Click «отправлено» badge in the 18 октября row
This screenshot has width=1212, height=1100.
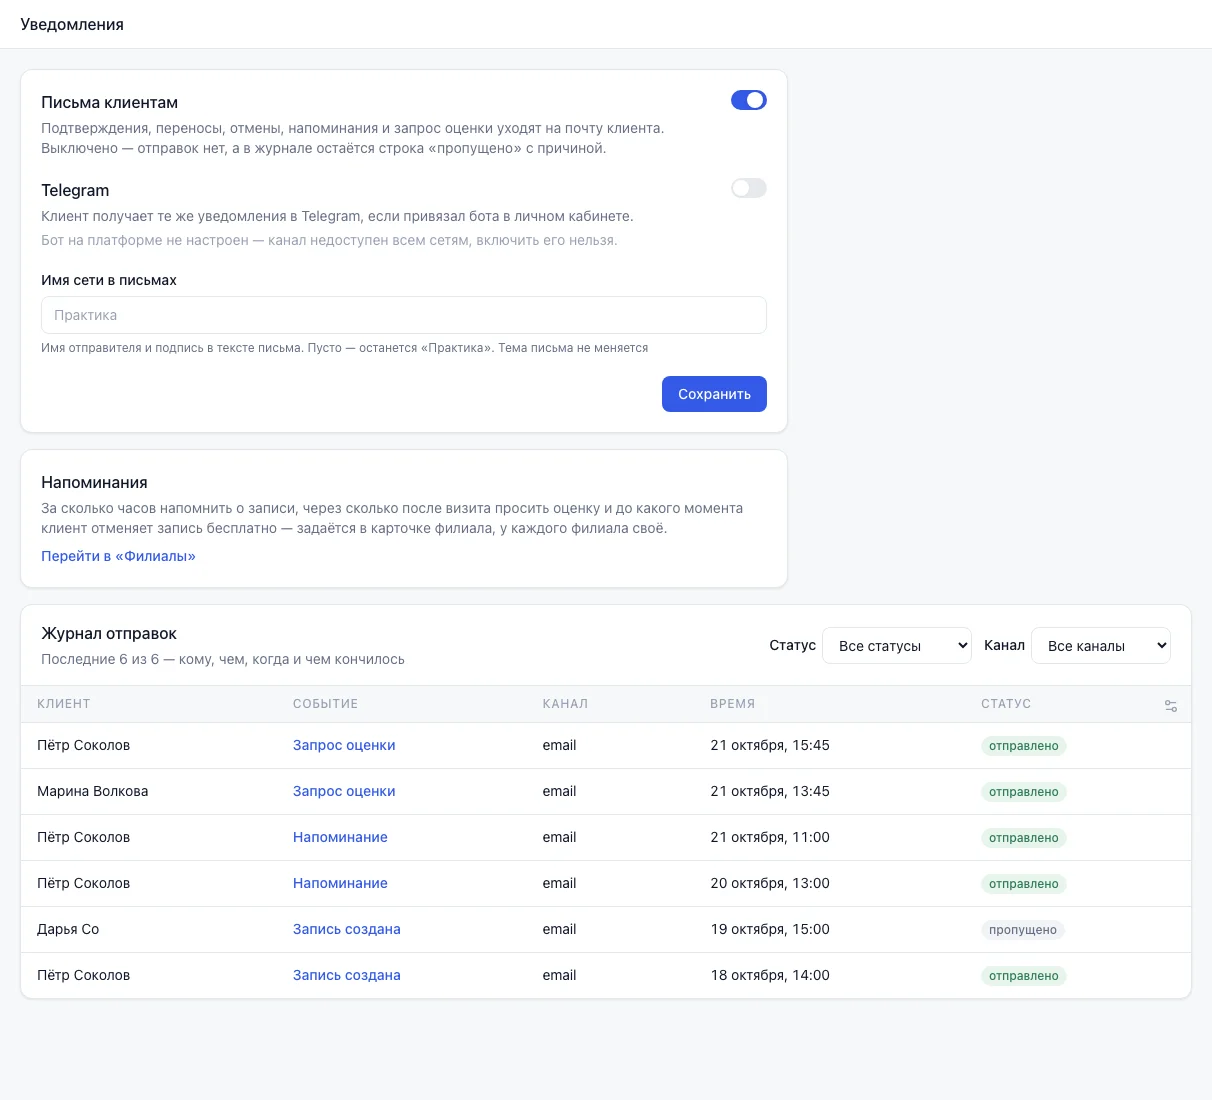point(1024,976)
